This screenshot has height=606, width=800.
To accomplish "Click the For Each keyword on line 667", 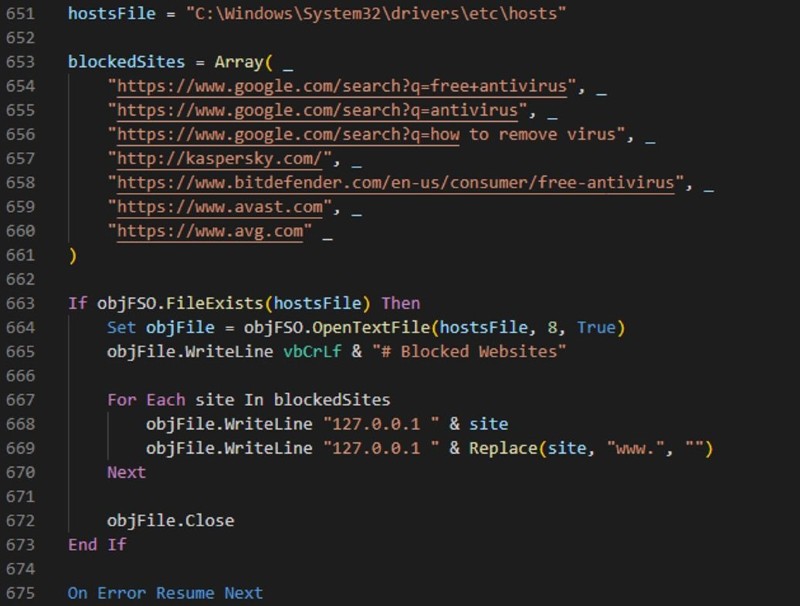I will (x=146, y=400).
